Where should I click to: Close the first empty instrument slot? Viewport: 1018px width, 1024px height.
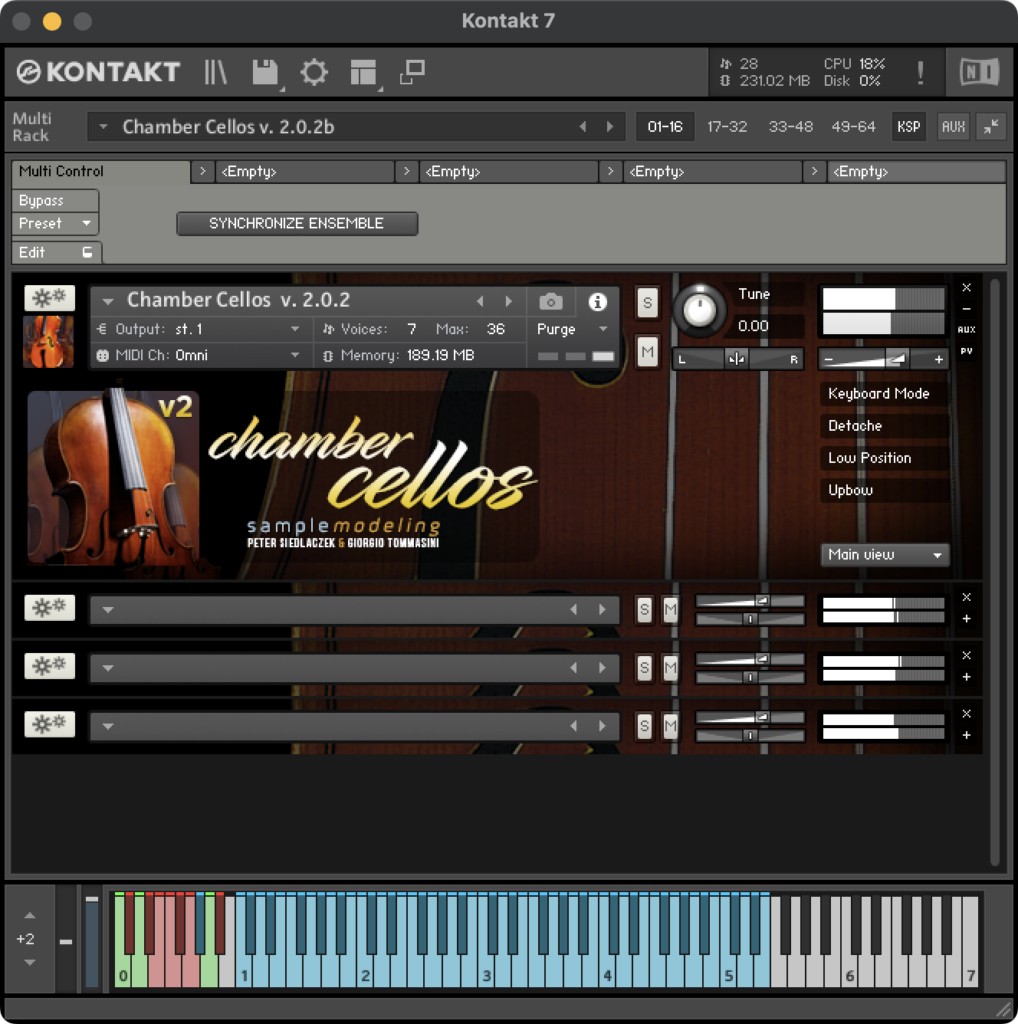[966, 598]
